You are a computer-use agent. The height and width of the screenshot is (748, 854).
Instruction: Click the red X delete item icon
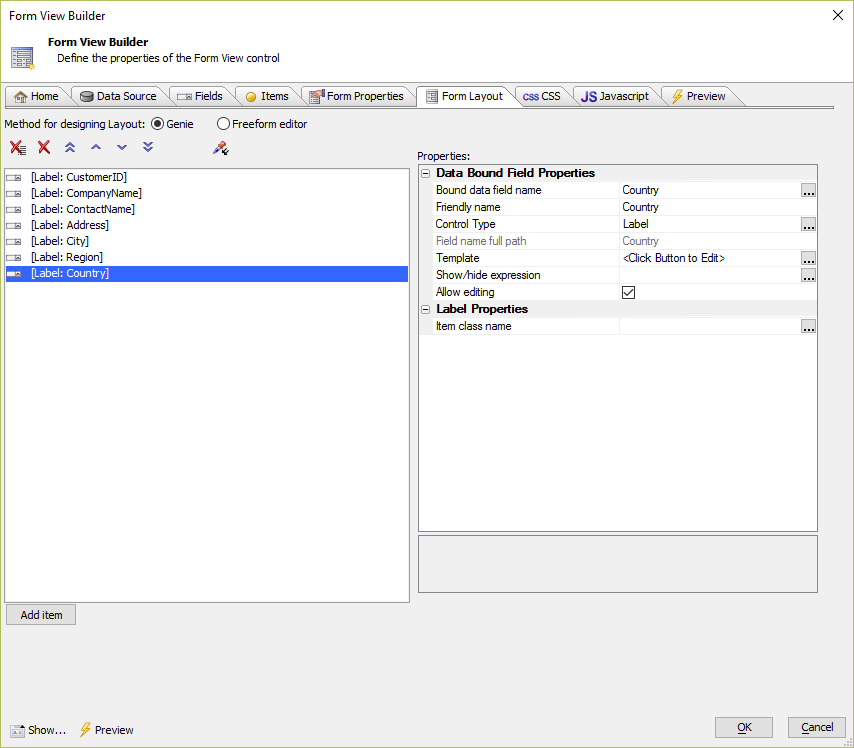pos(44,147)
